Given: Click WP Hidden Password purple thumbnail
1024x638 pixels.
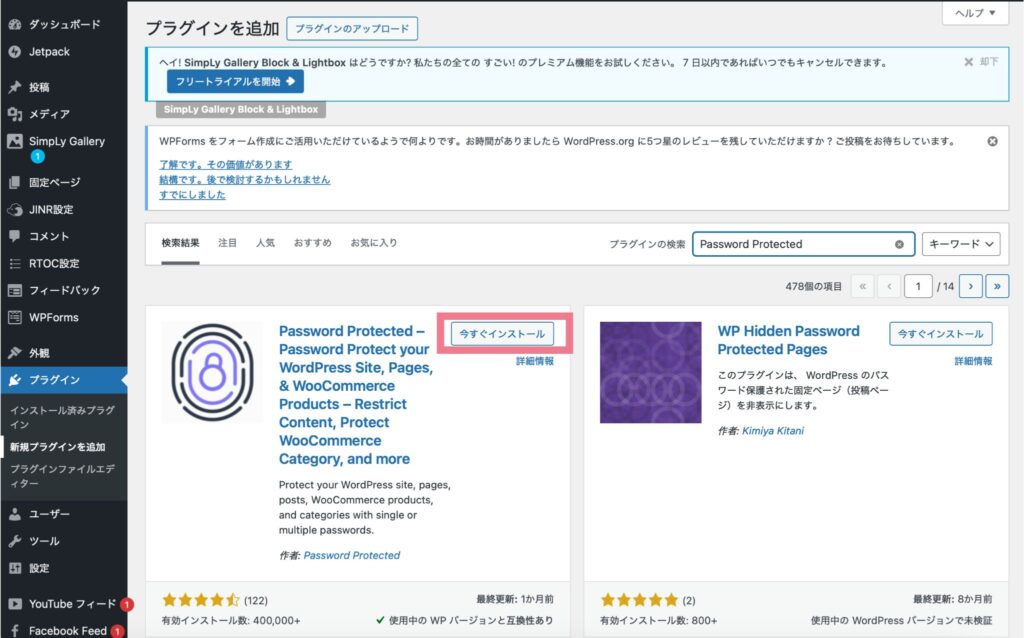Looking at the screenshot, I should pyautogui.click(x=650, y=372).
